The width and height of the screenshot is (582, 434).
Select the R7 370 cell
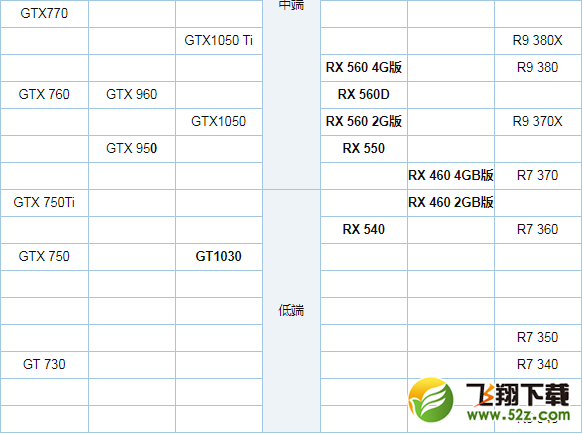pos(537,175)
